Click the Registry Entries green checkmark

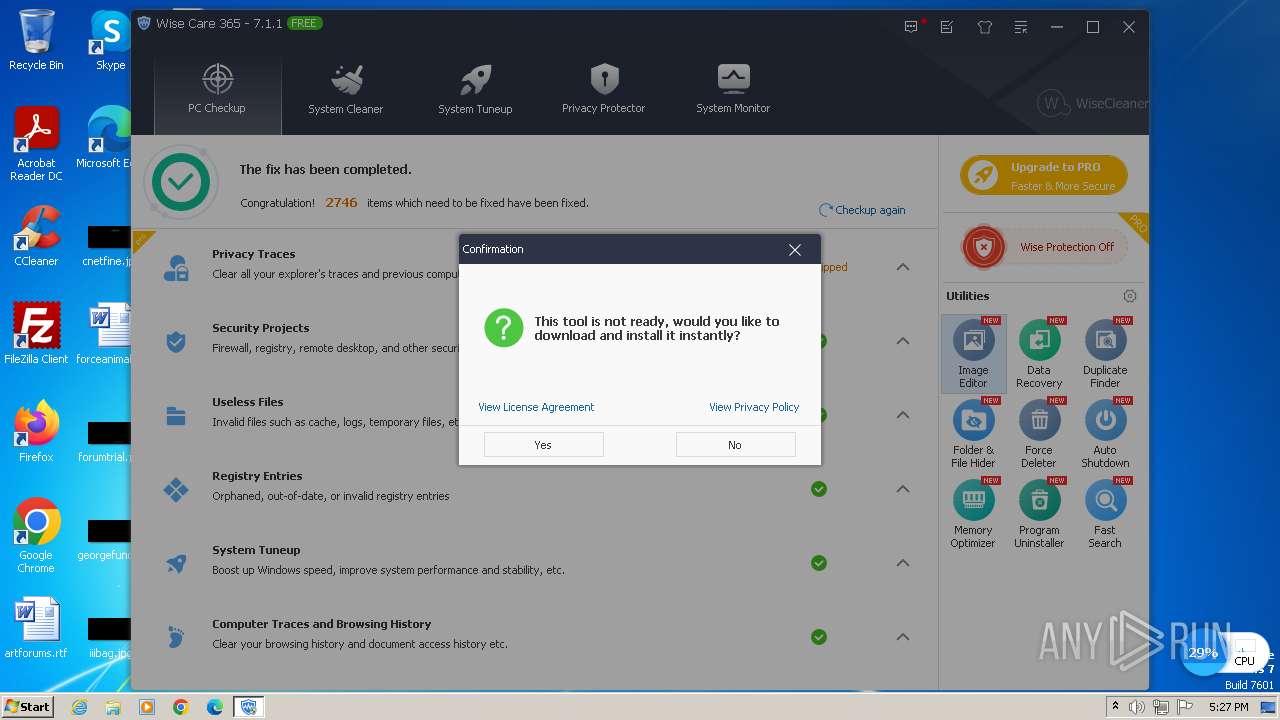point(819,489)
